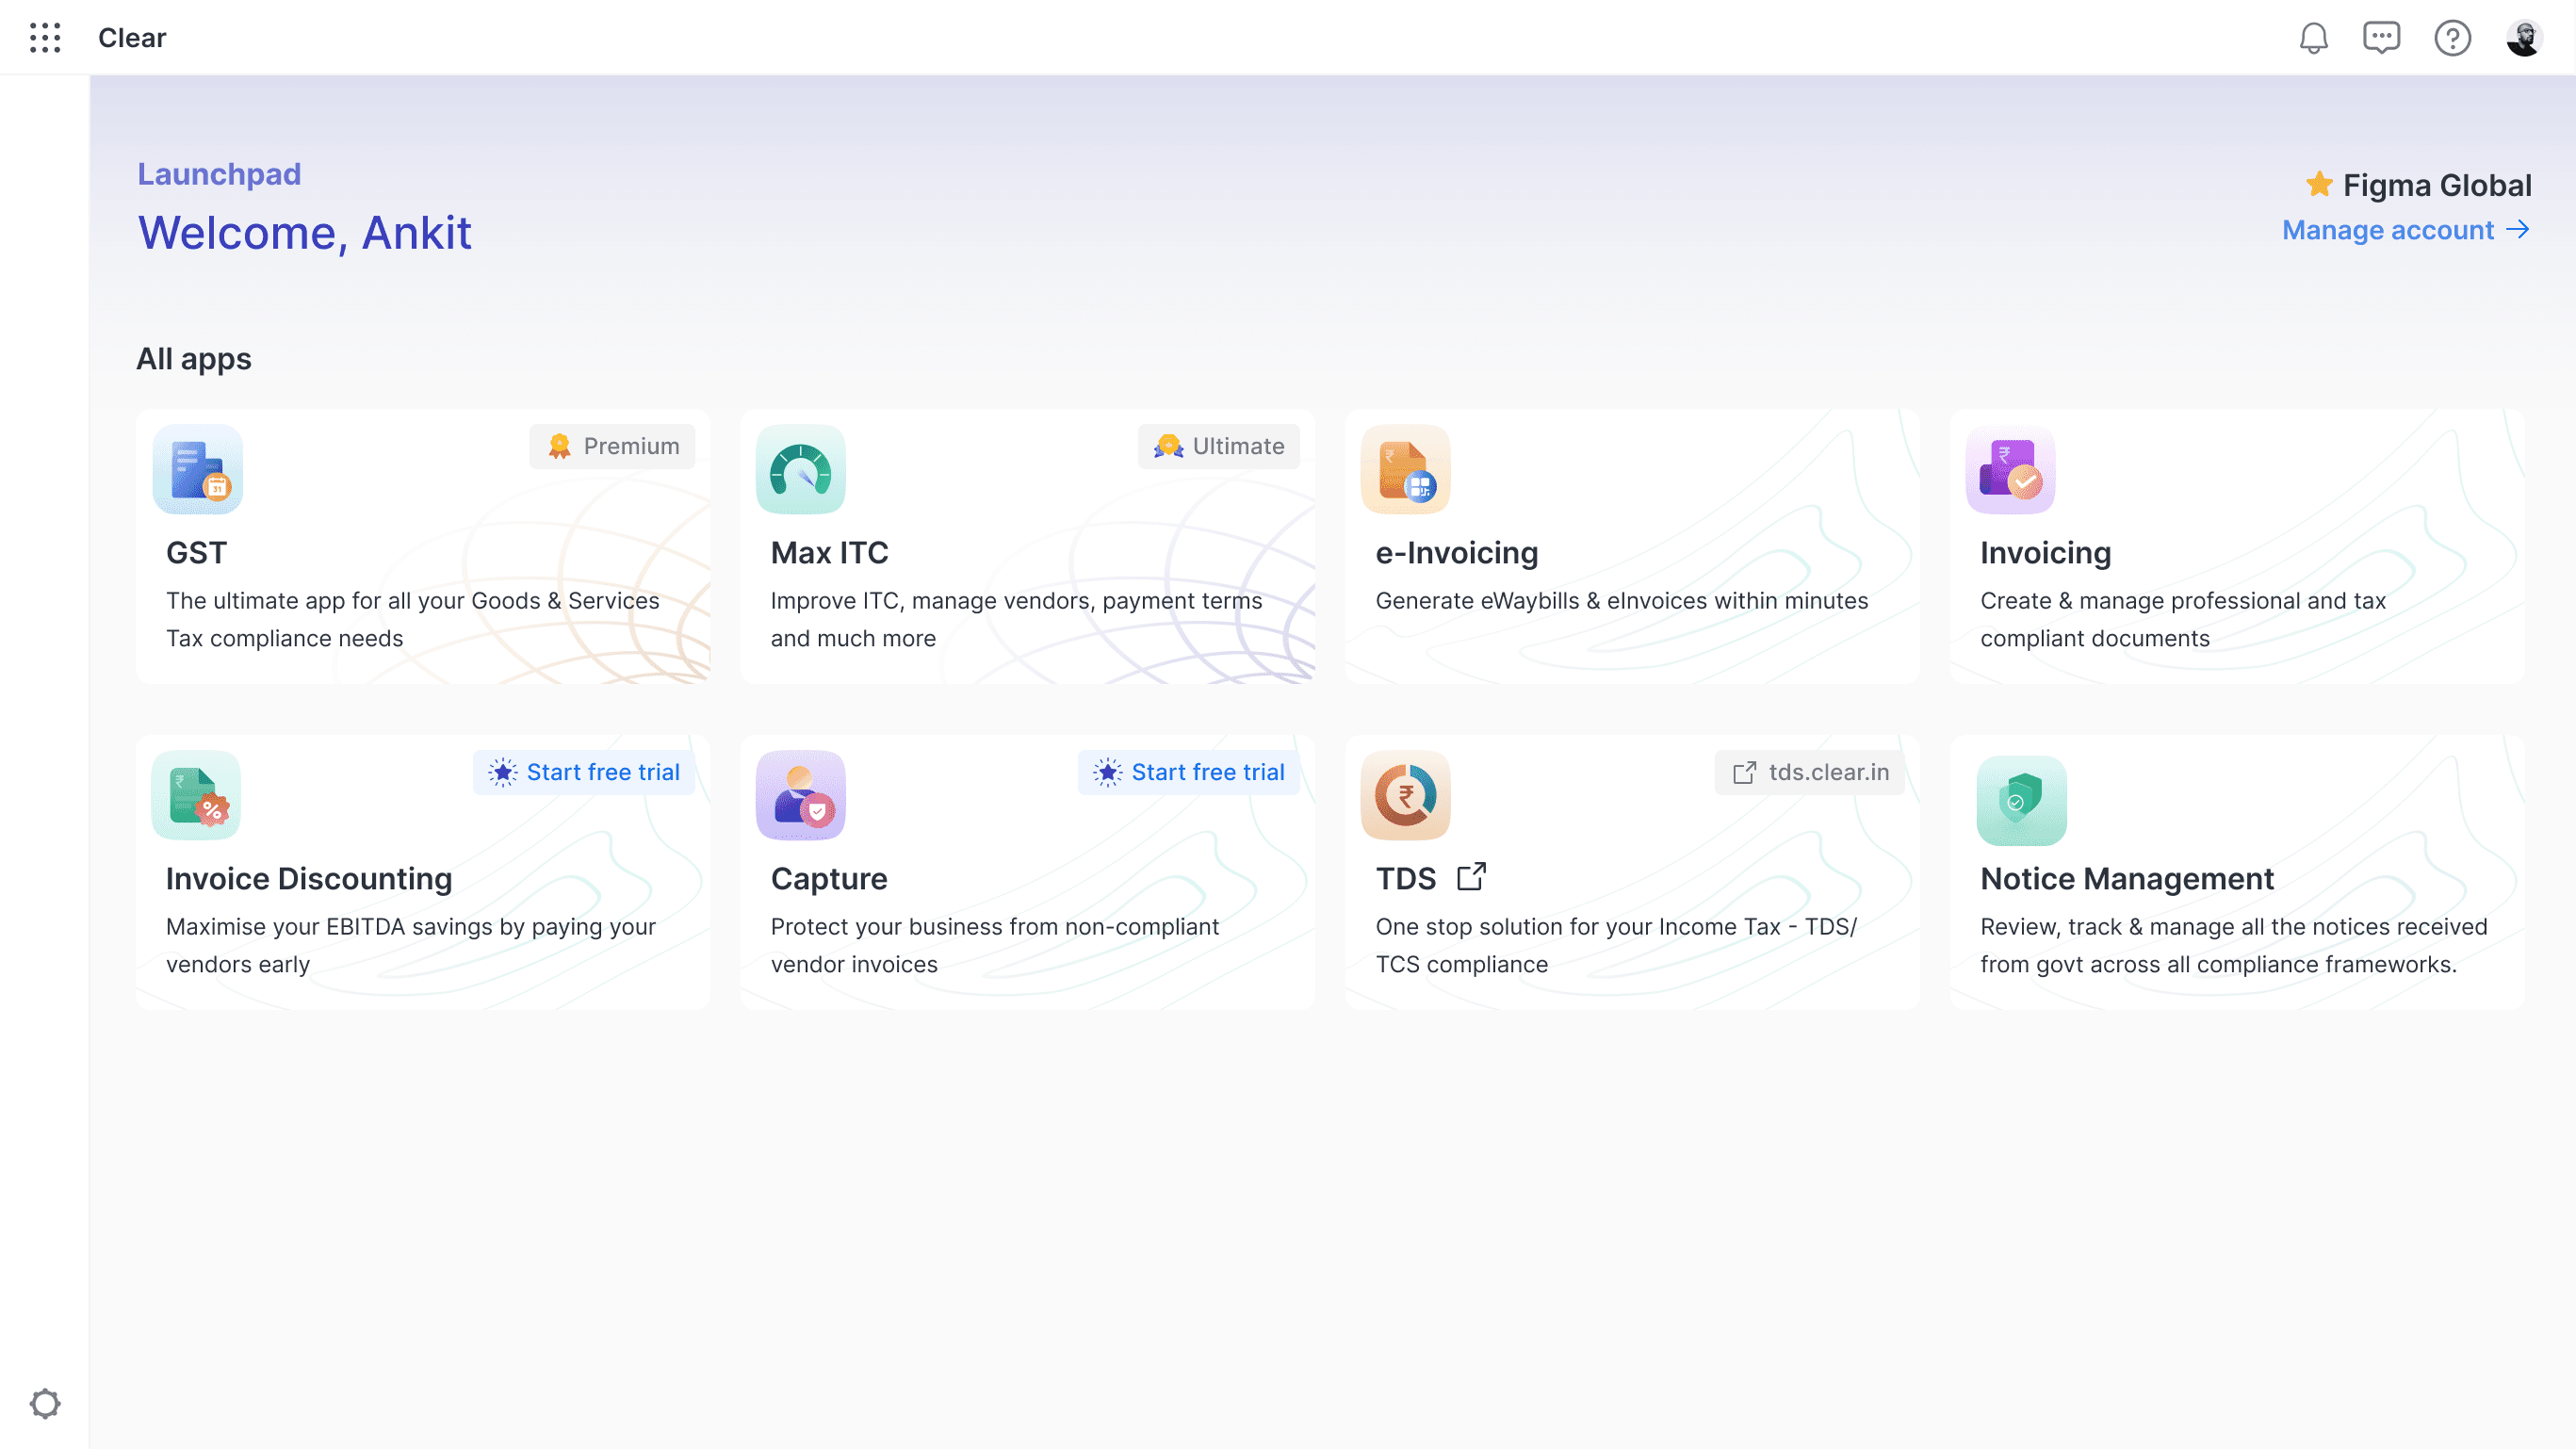Open the e-Invoicing app title
The image size is (2576, 1449).
point(1457,552)
